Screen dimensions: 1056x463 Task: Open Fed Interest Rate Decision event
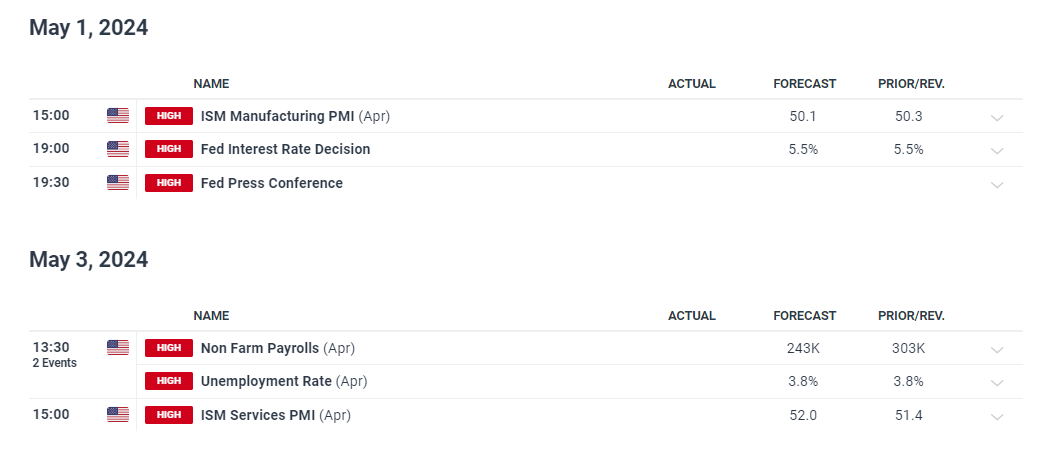(286, 149)
